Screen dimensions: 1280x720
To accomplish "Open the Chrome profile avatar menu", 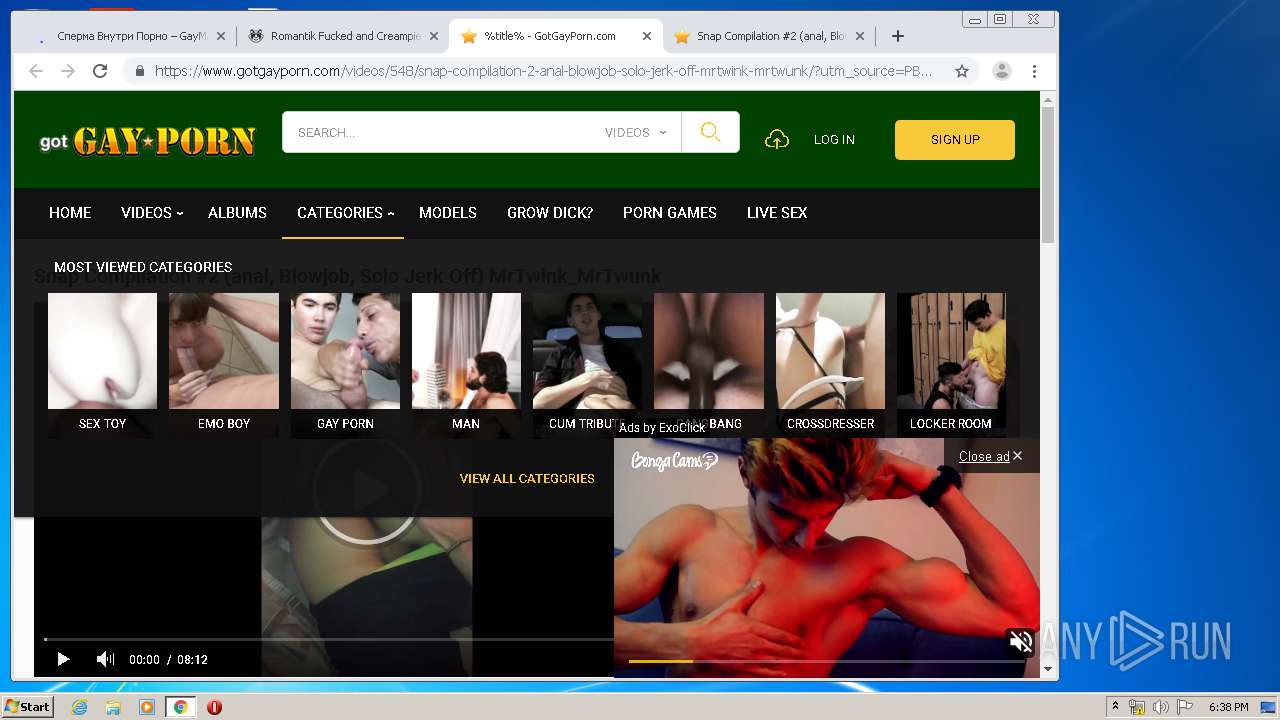I will [1001, 71].
